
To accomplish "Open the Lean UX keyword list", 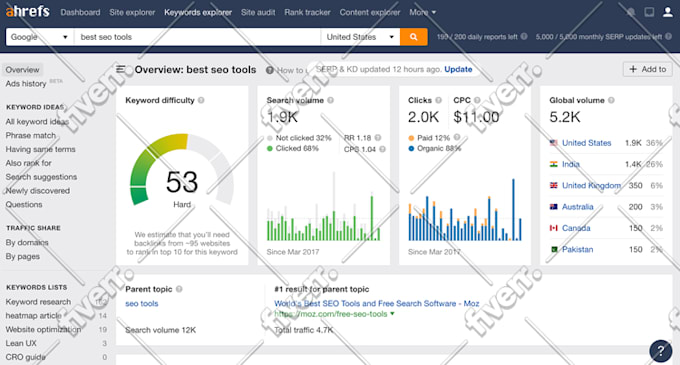I will pyautogui.click(x=21, y=343).
